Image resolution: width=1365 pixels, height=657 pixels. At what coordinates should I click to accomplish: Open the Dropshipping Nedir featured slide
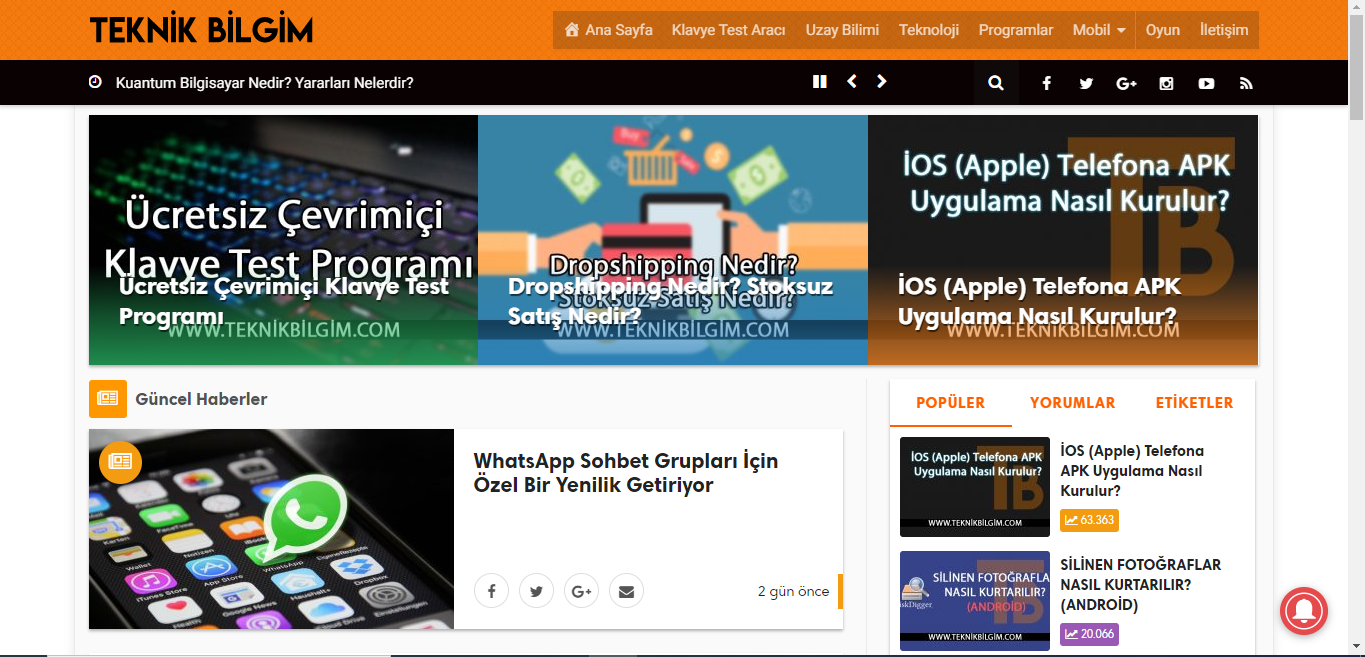pos(673,240)
